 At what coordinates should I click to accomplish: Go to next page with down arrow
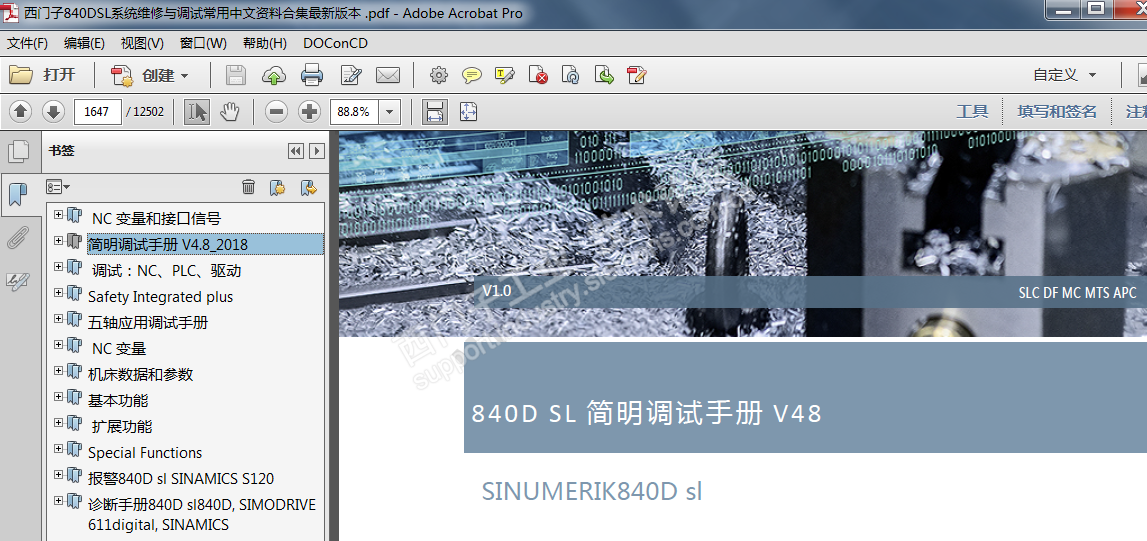coord(53,112)
